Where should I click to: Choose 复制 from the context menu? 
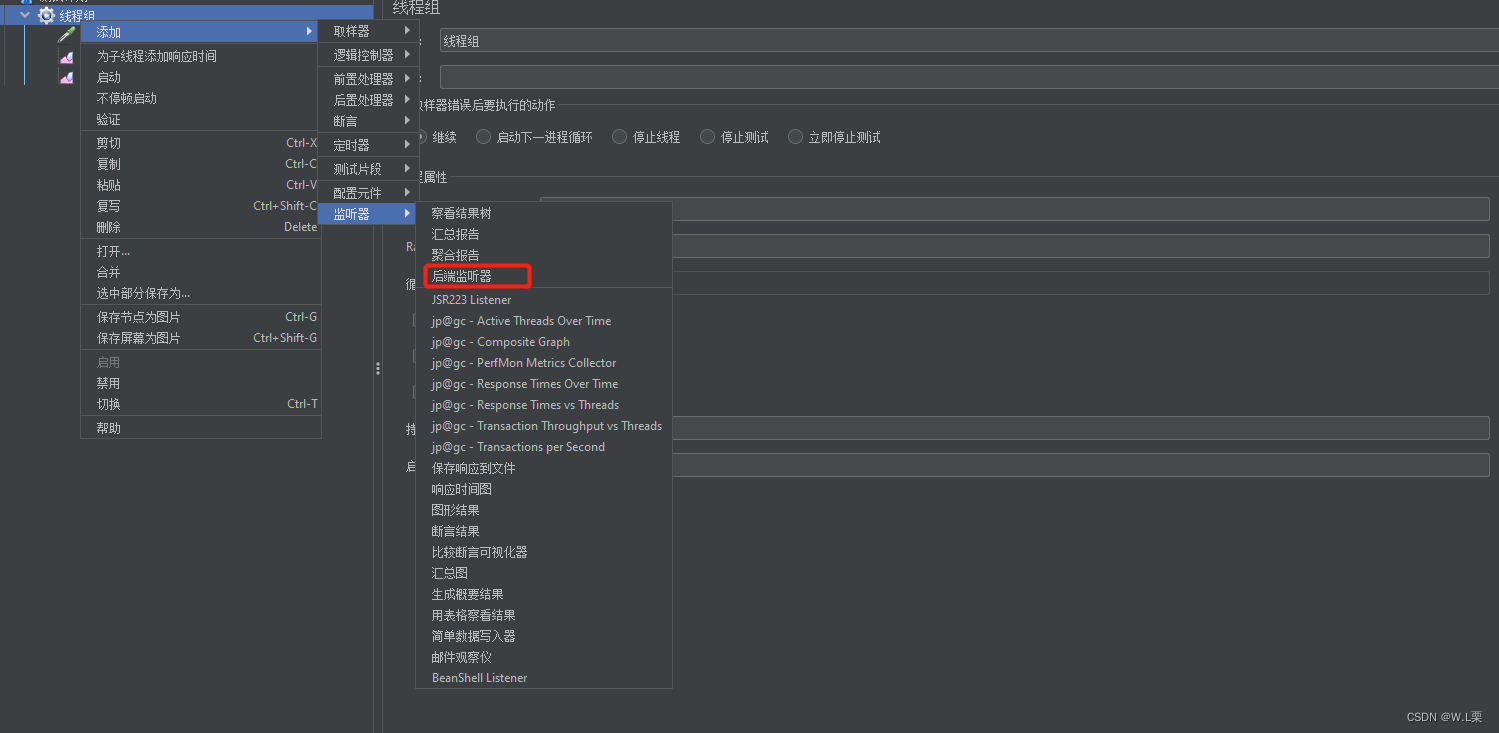(x=200, y=164)
